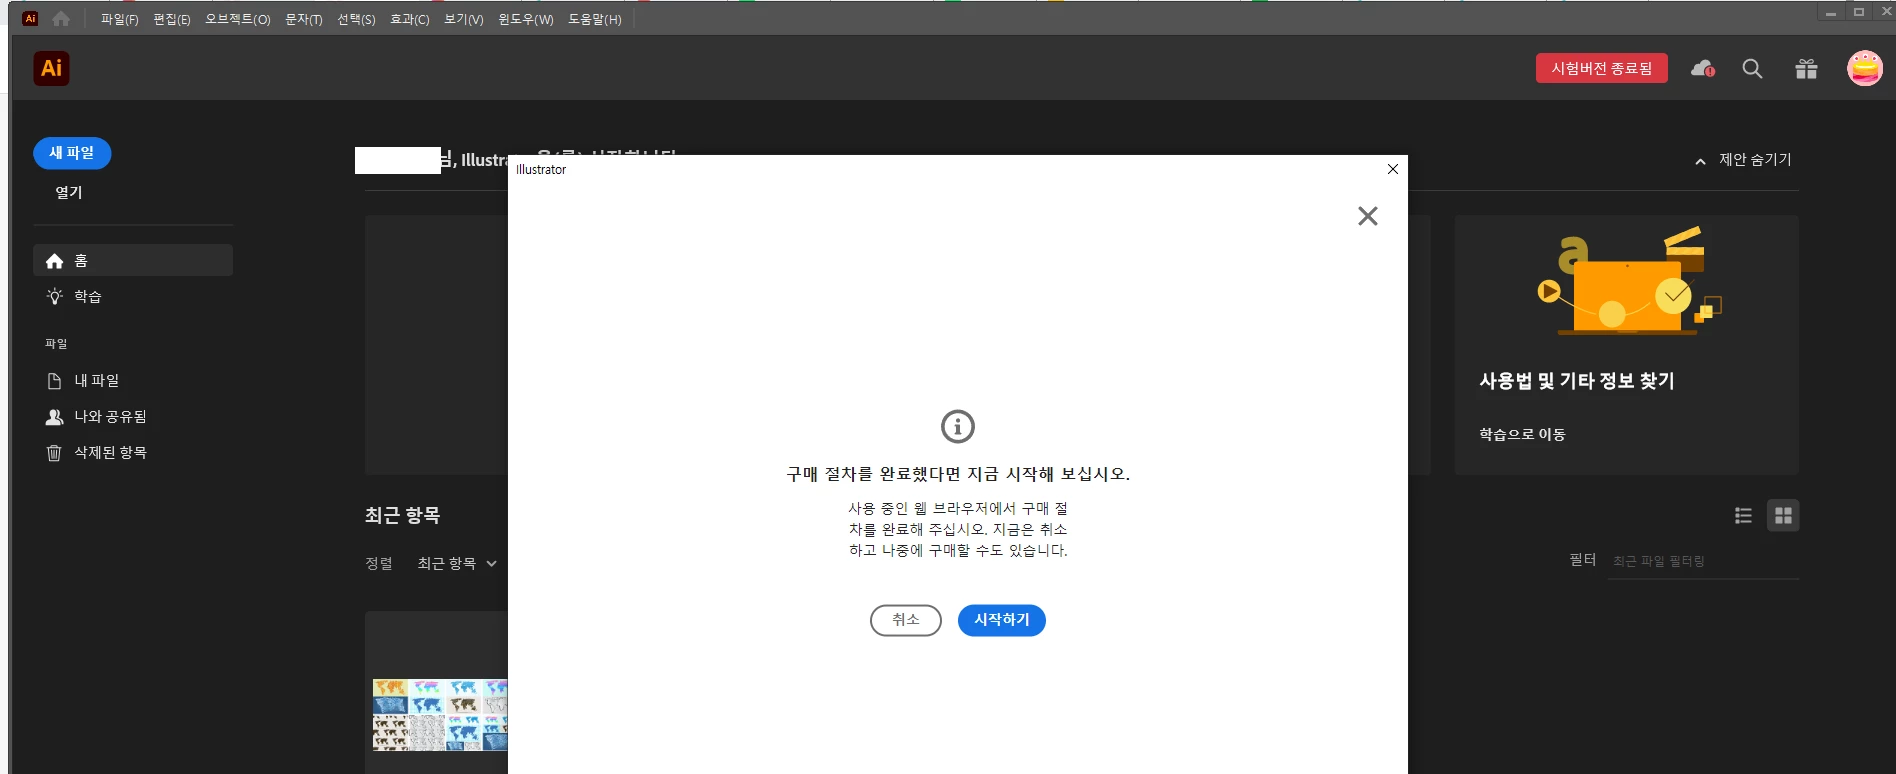Open 도움말(H) menu
Image resolution: width=1896 pixels, height=774 pixels.
(x=595, y=19)
